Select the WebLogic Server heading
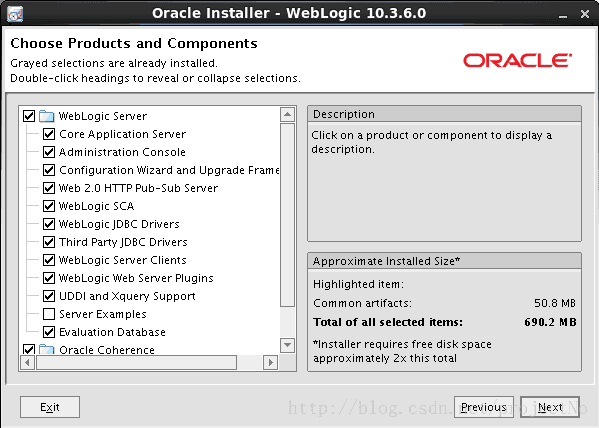Image resolution: width=599 pixels, height=428 pixels. (103, 116)
